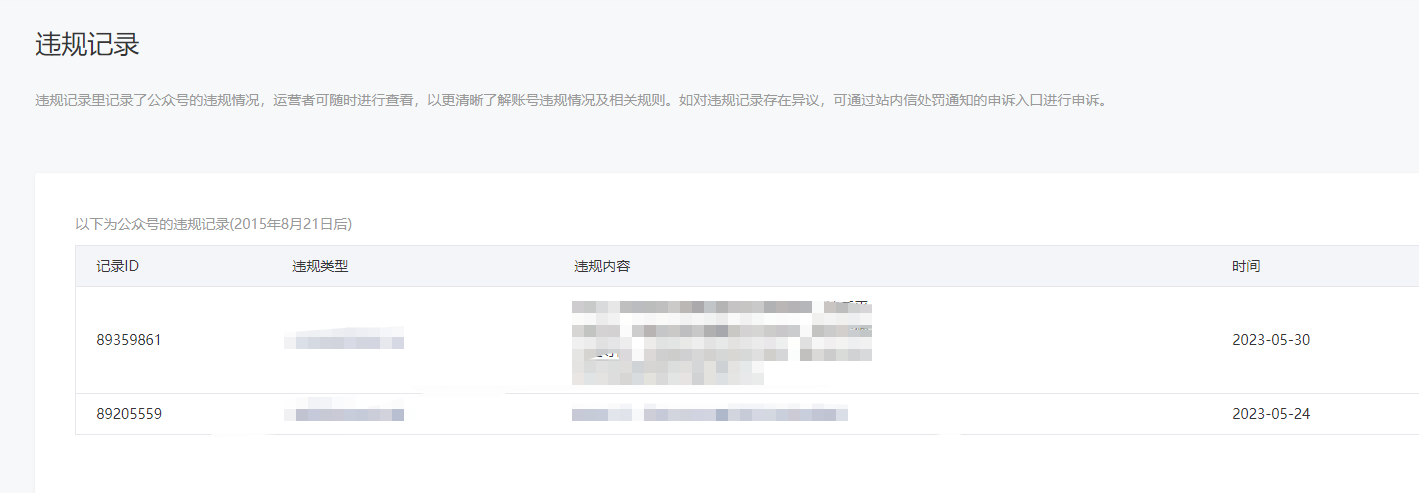Select the 违规类型 column header

[320, 266]
